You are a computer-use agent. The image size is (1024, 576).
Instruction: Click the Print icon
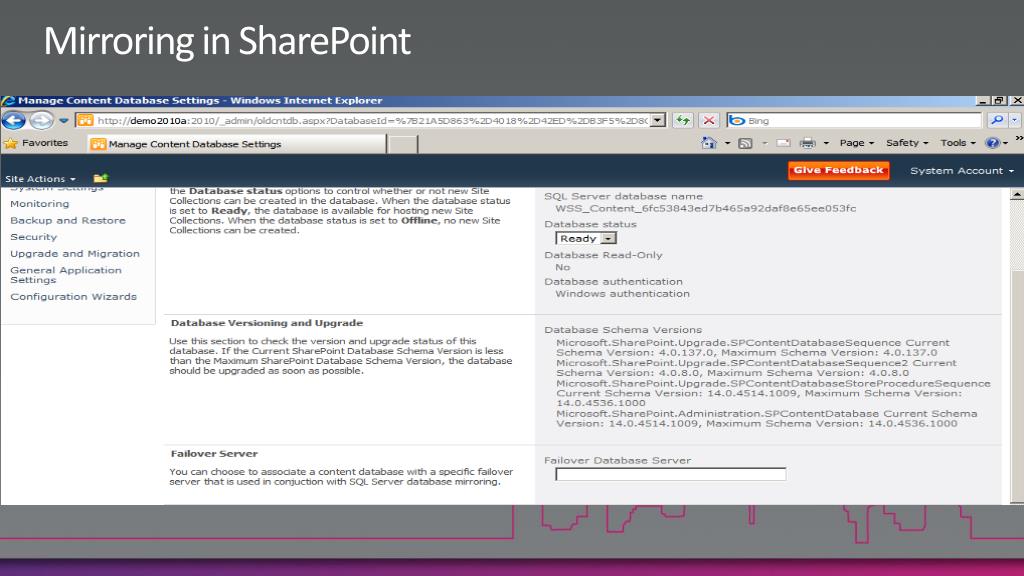(x=808, y=143)
